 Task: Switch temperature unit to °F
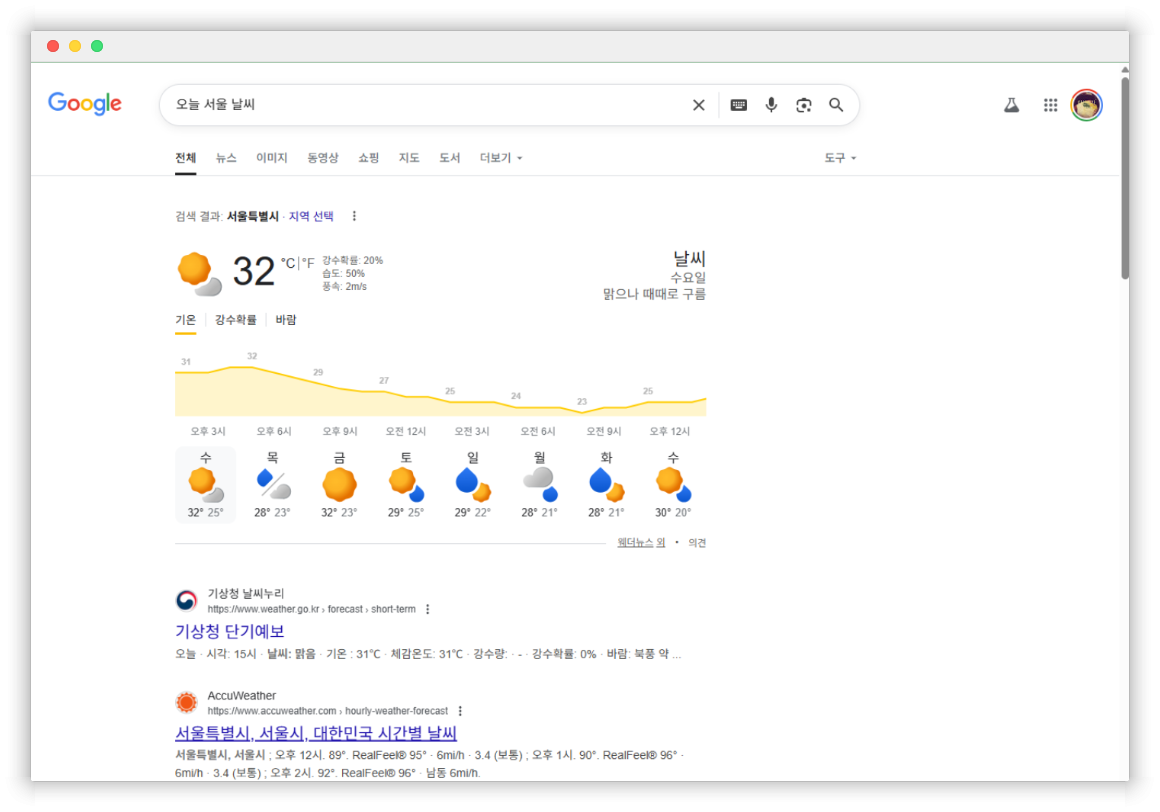click(308, 263)
